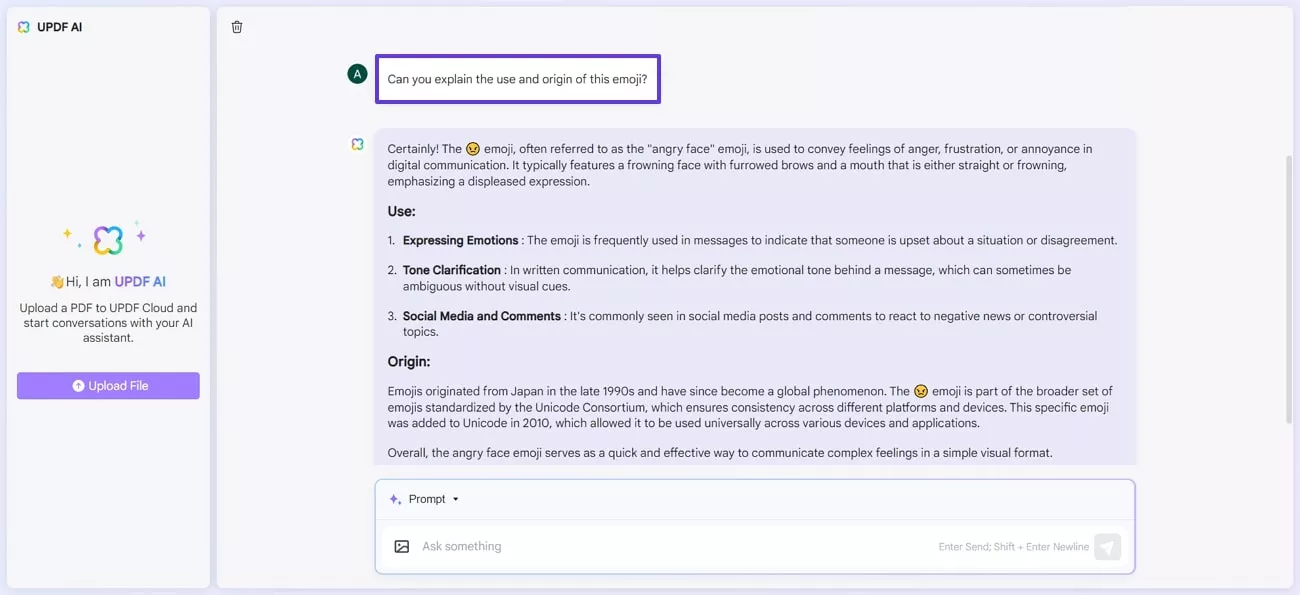The image size is (1300, 595).
Task: Delete the conversation using the trash icon
Action: (x=237, y=26)
